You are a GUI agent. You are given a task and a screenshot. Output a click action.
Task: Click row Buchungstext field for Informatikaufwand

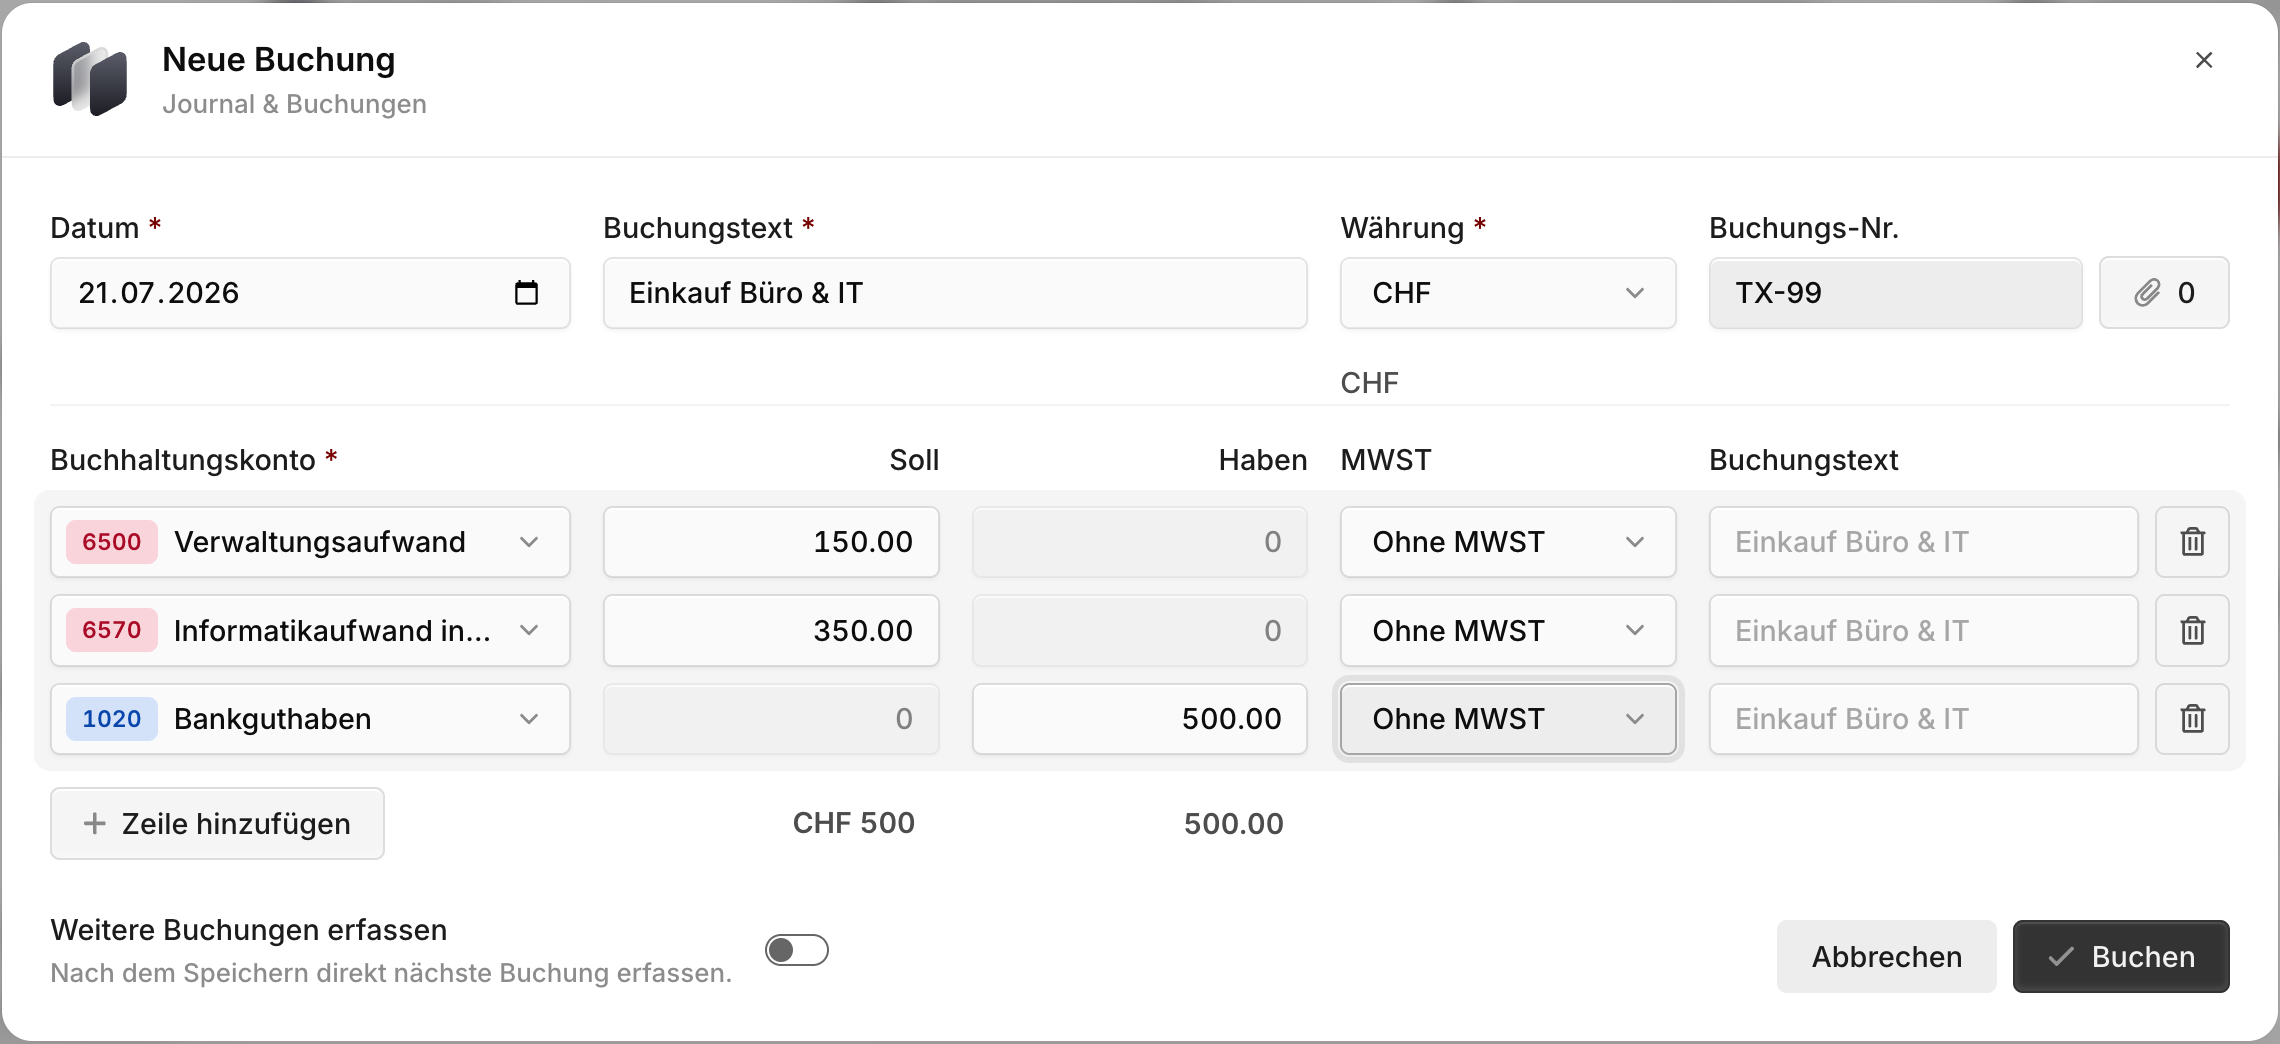(1923, 631)
